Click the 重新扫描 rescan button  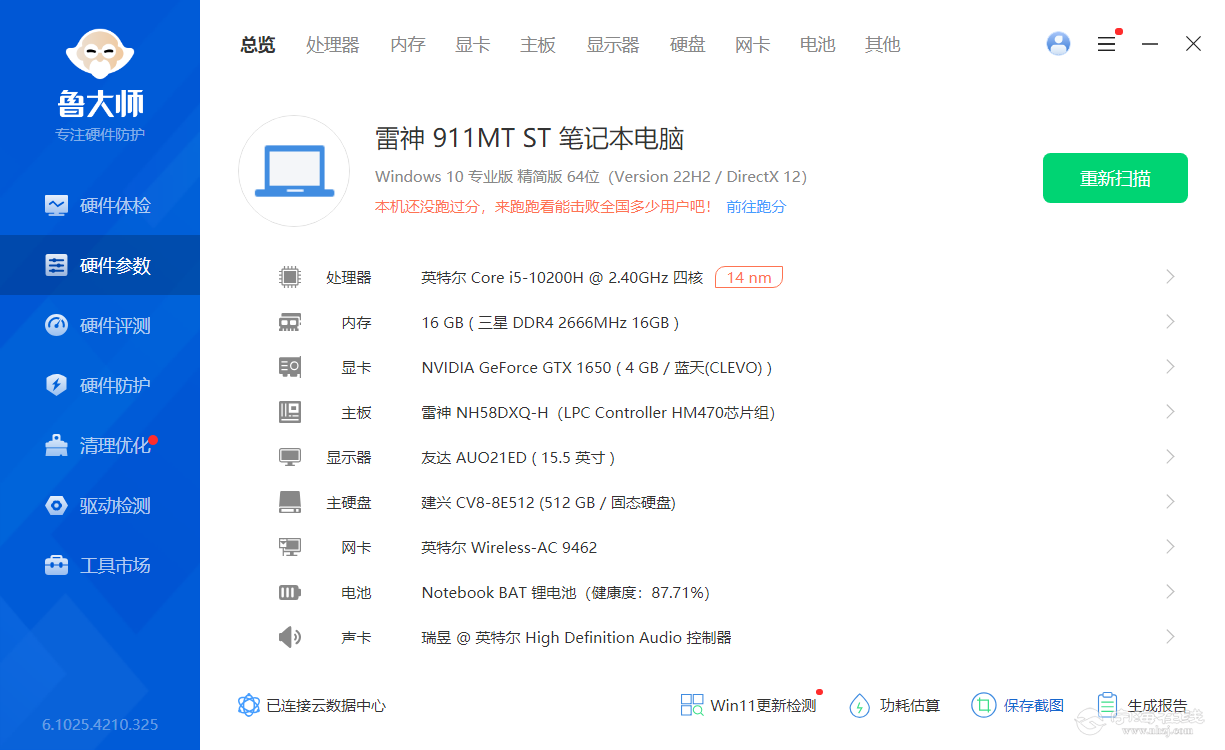coord(1115,177)
